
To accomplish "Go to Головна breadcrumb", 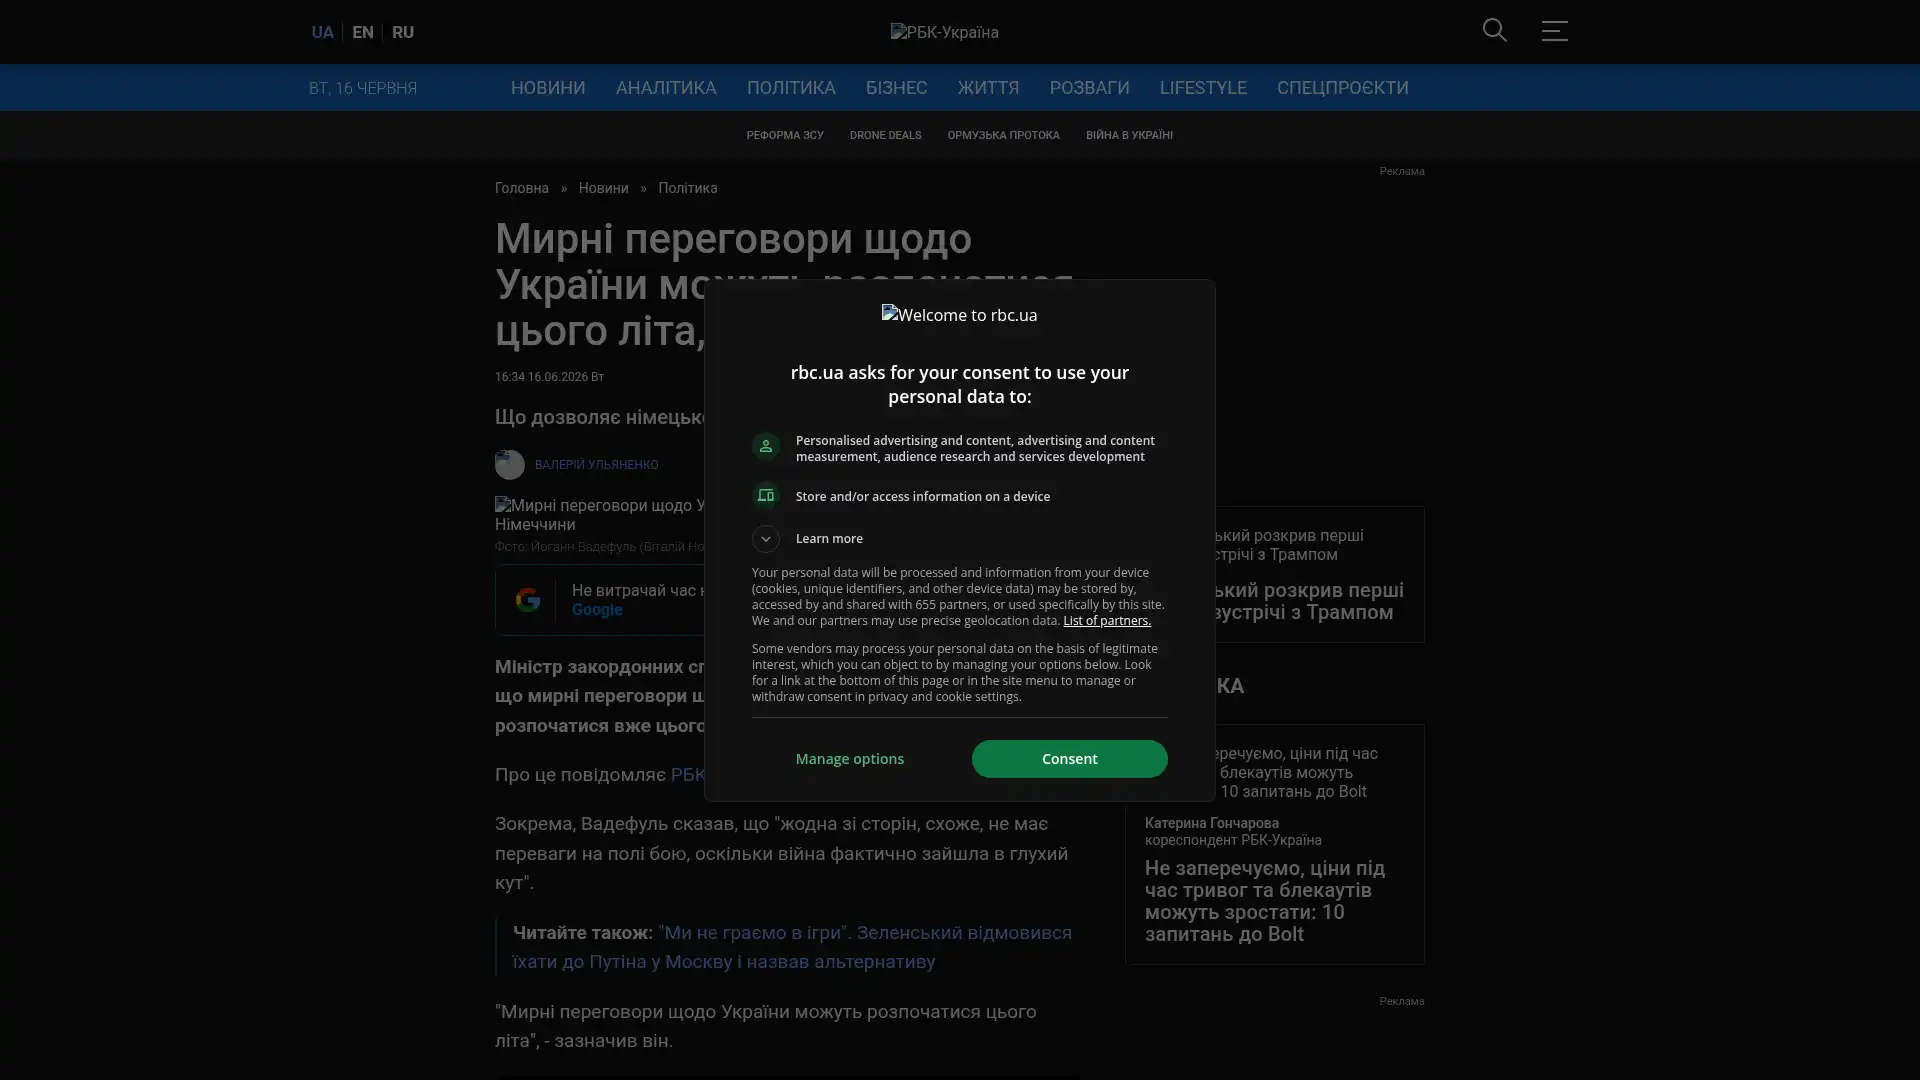I will (522, 188).
